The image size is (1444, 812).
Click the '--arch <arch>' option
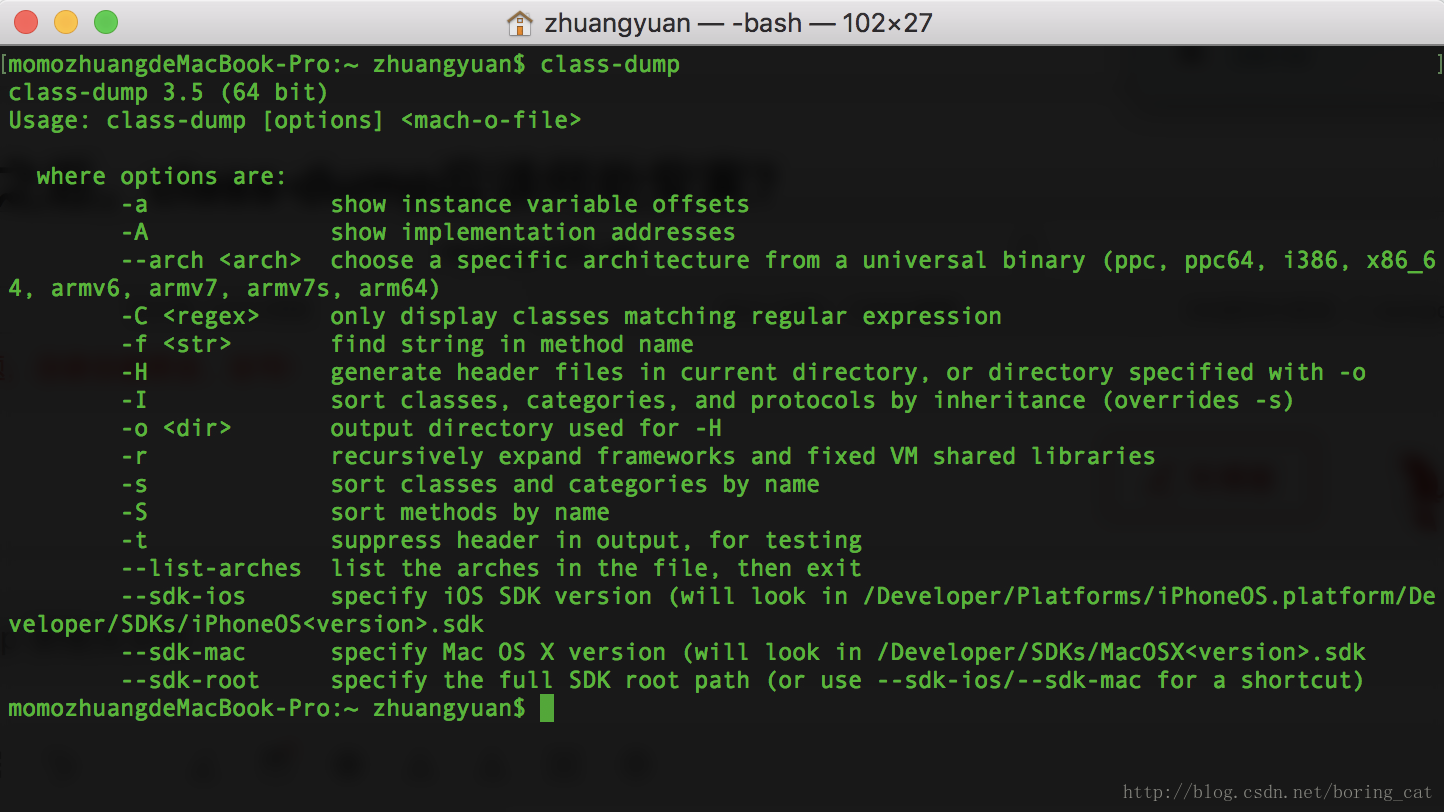(x=211, y=261)
